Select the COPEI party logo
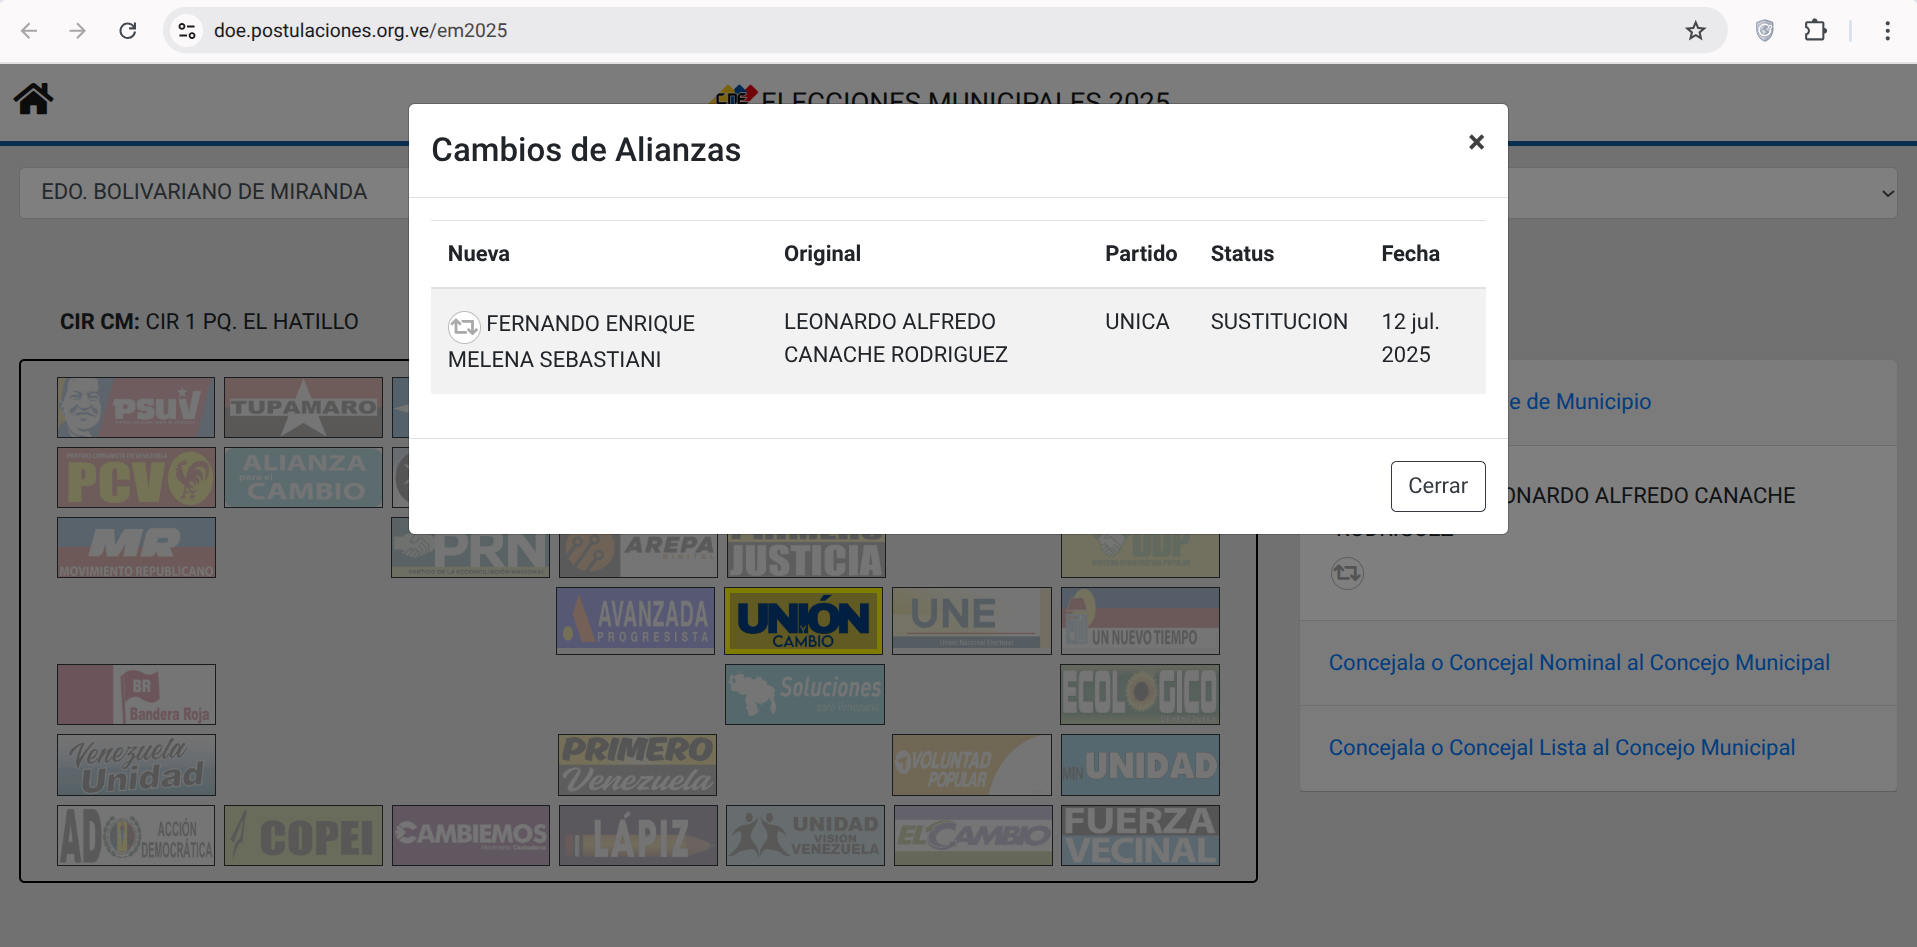 (x=303, y=835)
